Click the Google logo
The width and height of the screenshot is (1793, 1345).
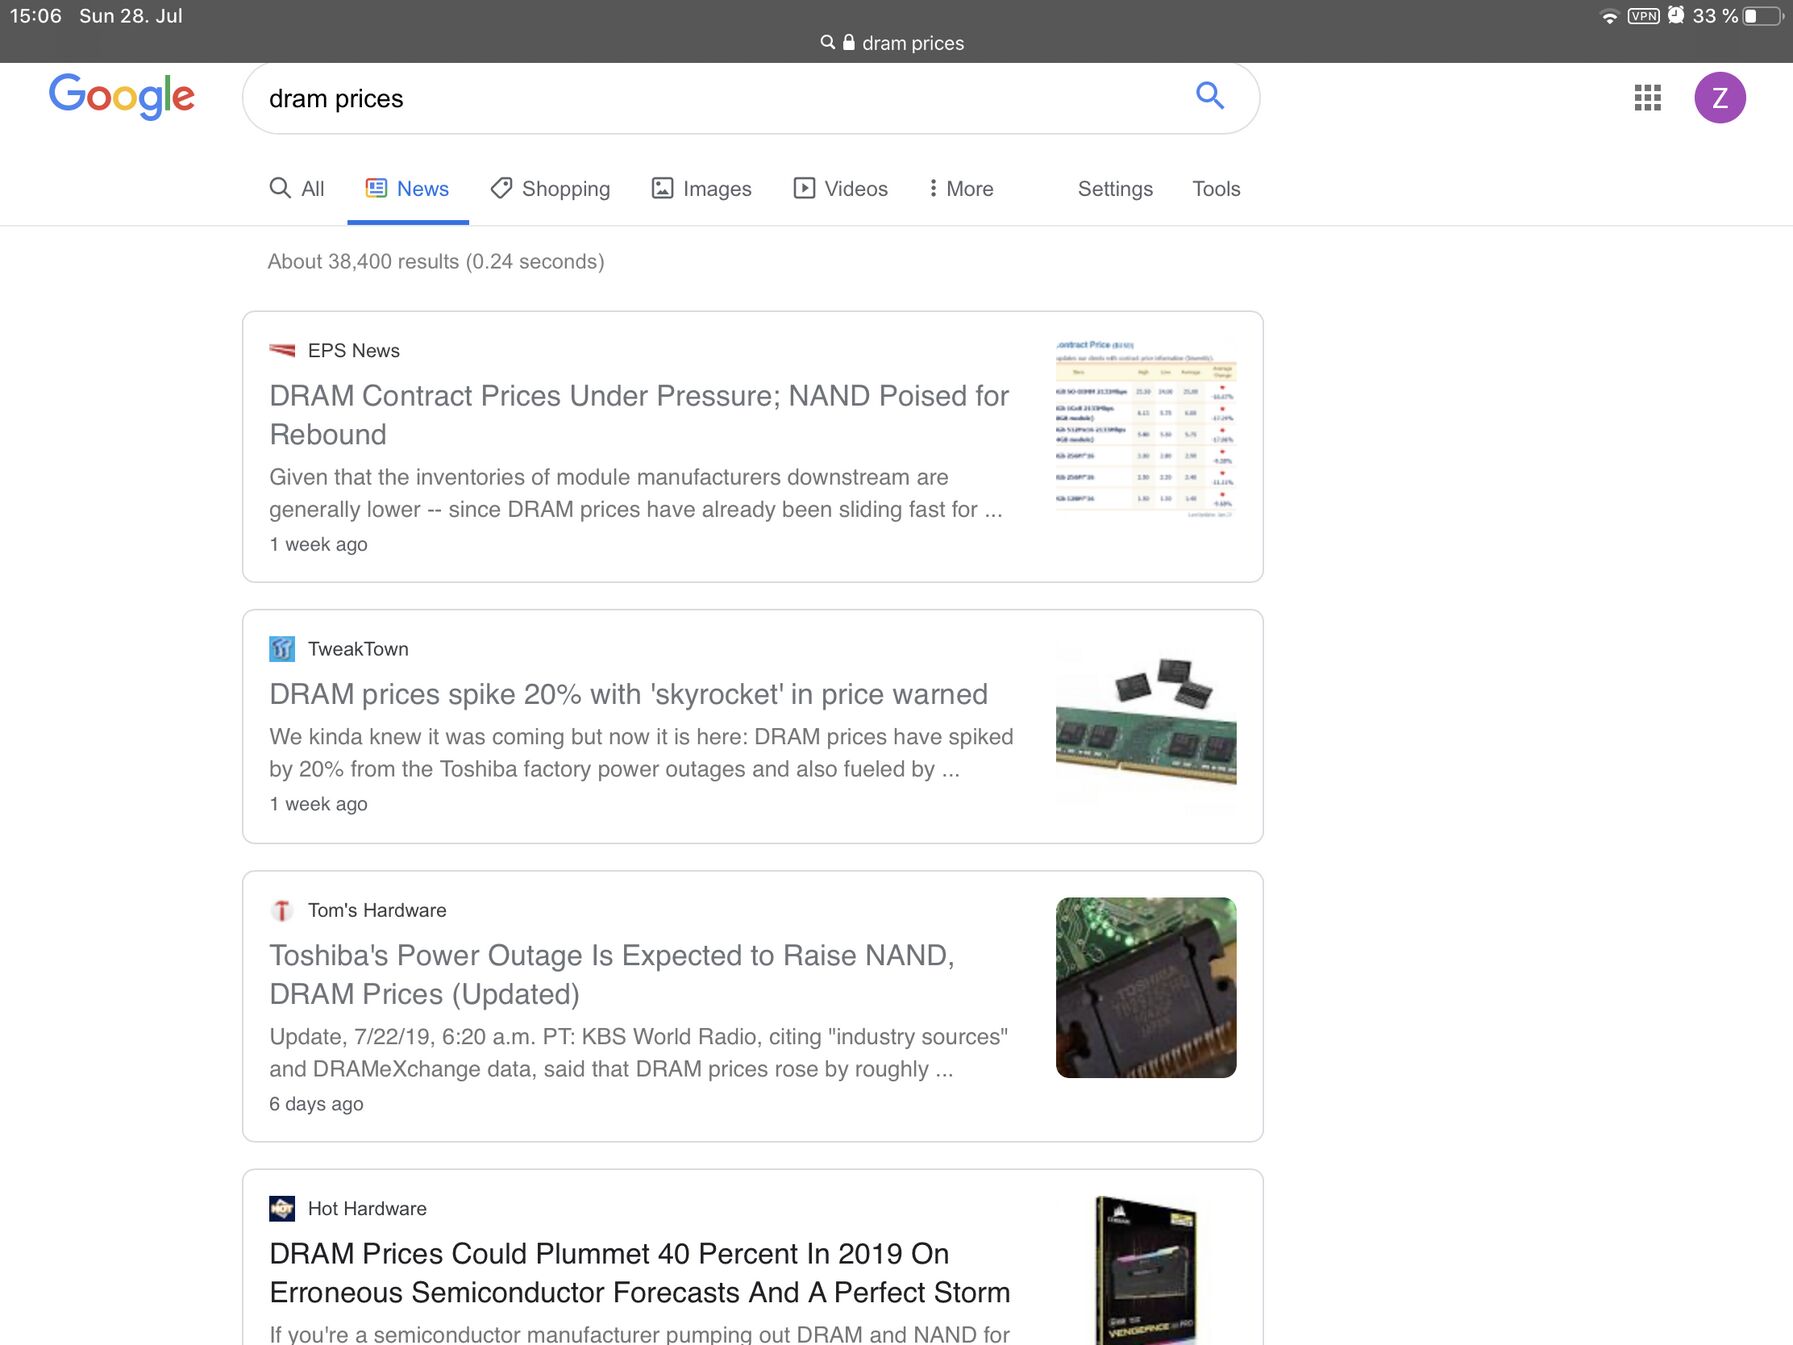click(x=122, y=97)
